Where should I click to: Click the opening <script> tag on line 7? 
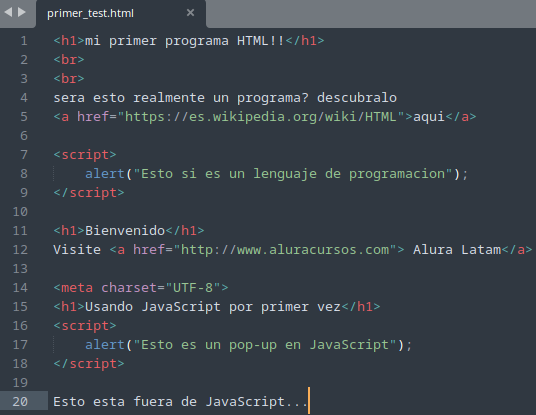(x=85, y=155)
